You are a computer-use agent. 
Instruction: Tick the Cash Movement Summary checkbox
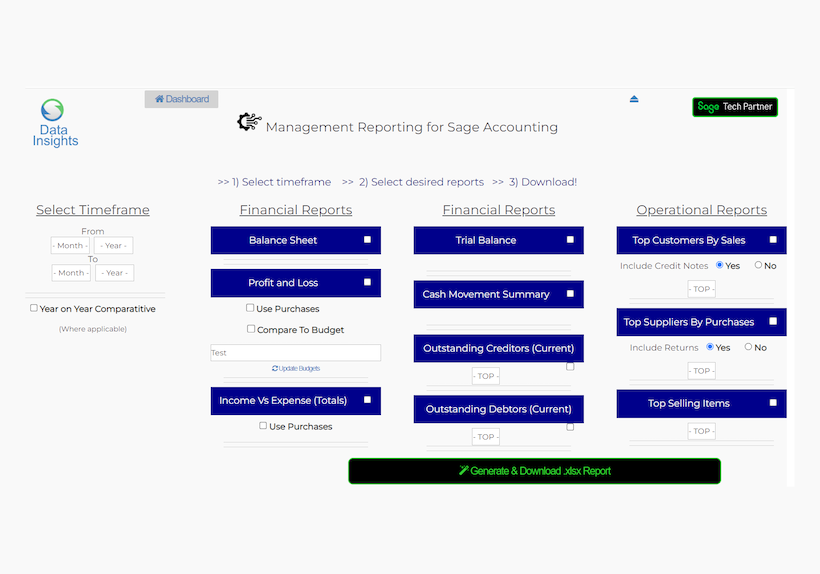pyautogui.click(x=570, y=294)
